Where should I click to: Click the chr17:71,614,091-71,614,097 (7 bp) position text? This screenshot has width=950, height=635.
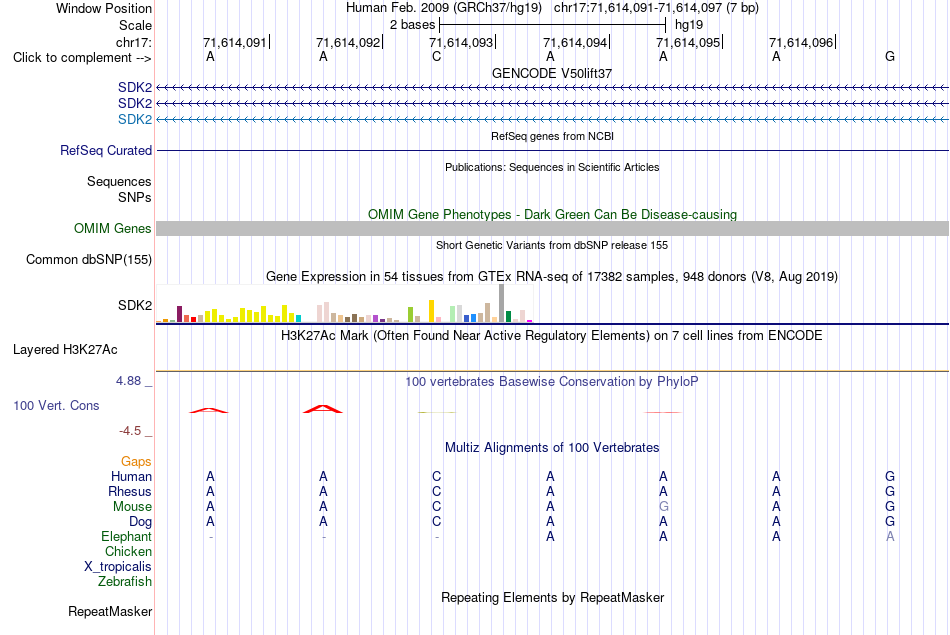[656, 8]
